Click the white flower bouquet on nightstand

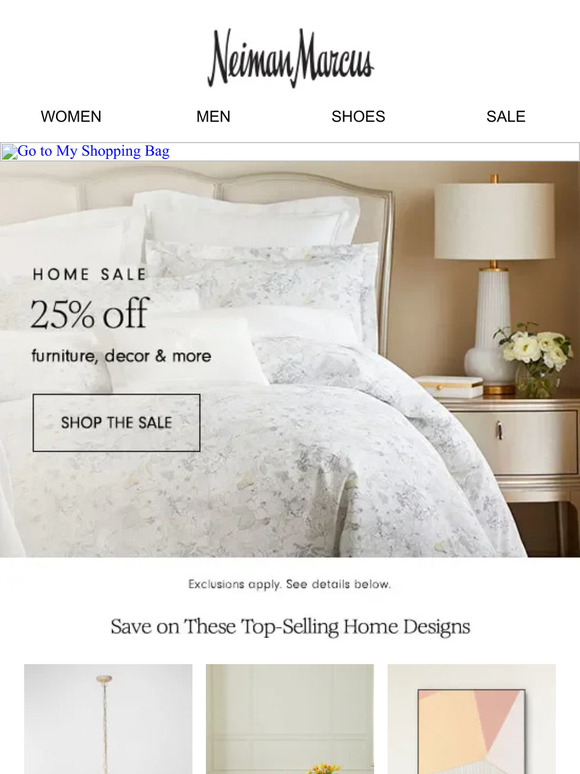click(x=533, y=359)
